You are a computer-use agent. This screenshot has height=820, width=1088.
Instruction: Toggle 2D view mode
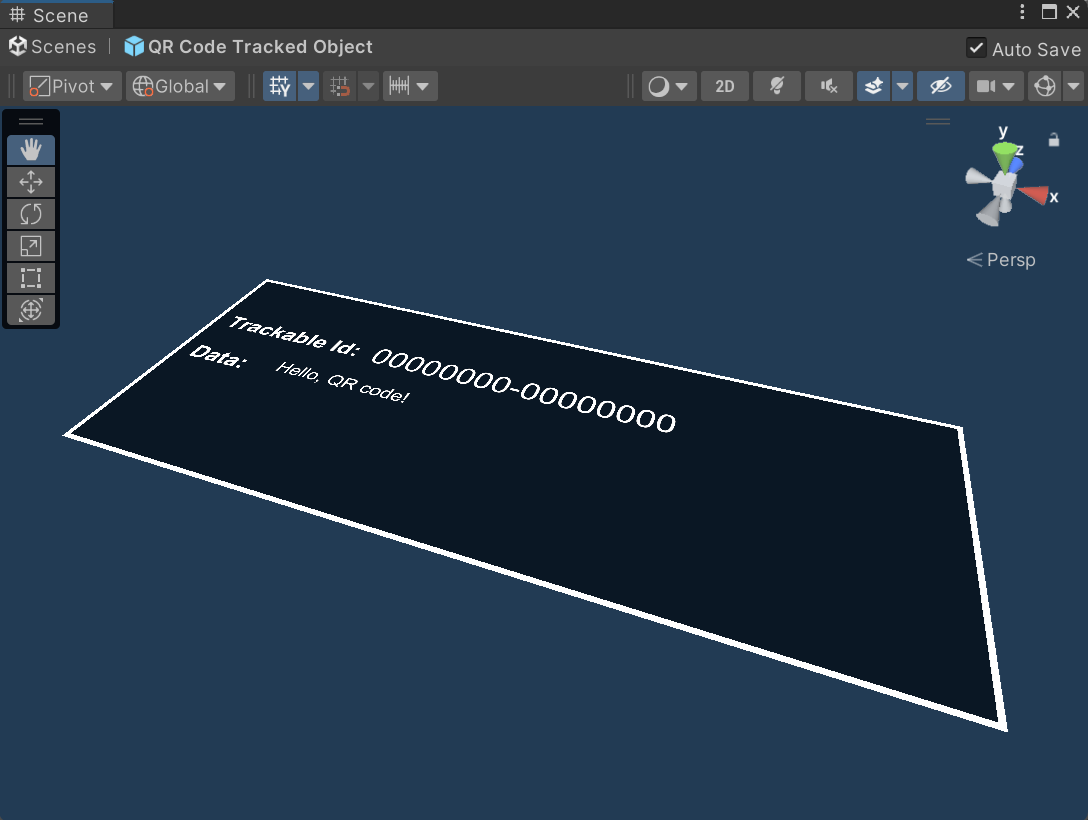pos(724,86)
